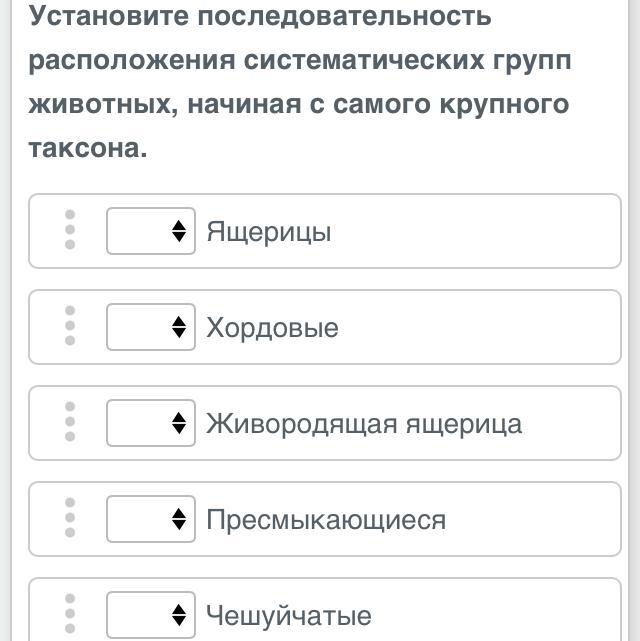Image resolution: width=640 pixels, height=641 pixels.
Task: Click the up-down arrows in the Пресмыкающиеся selector
Action: tap(179, 519)
